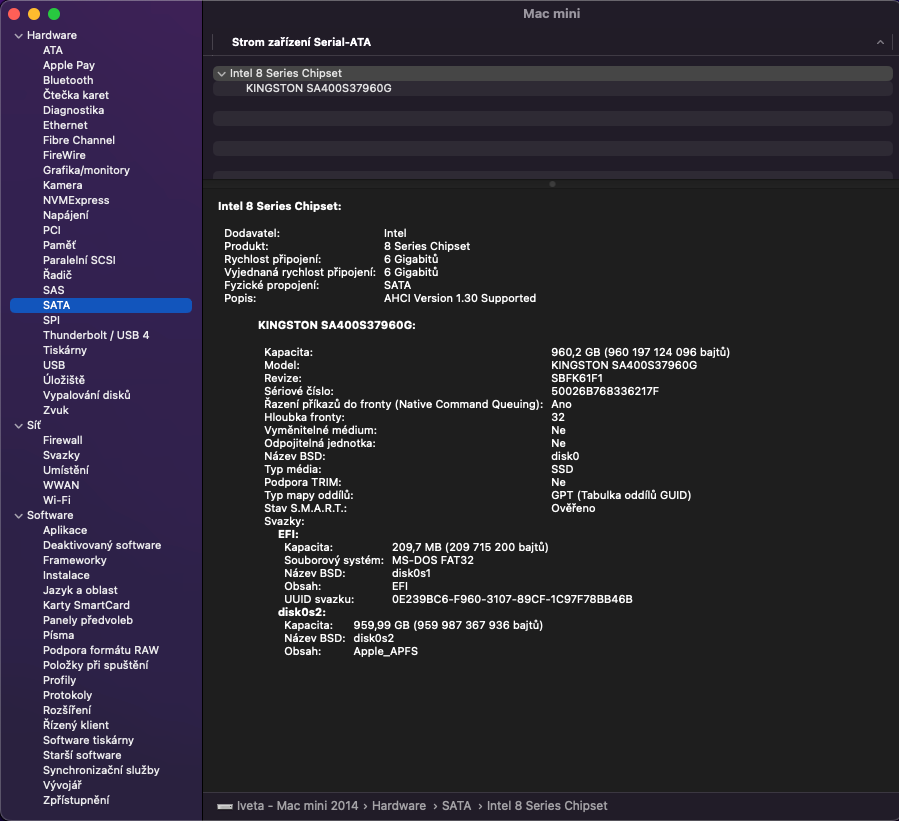Select Řízený klient entry
Image resolution: width=899 pixels, height=821 pixels.
(76, 725)
